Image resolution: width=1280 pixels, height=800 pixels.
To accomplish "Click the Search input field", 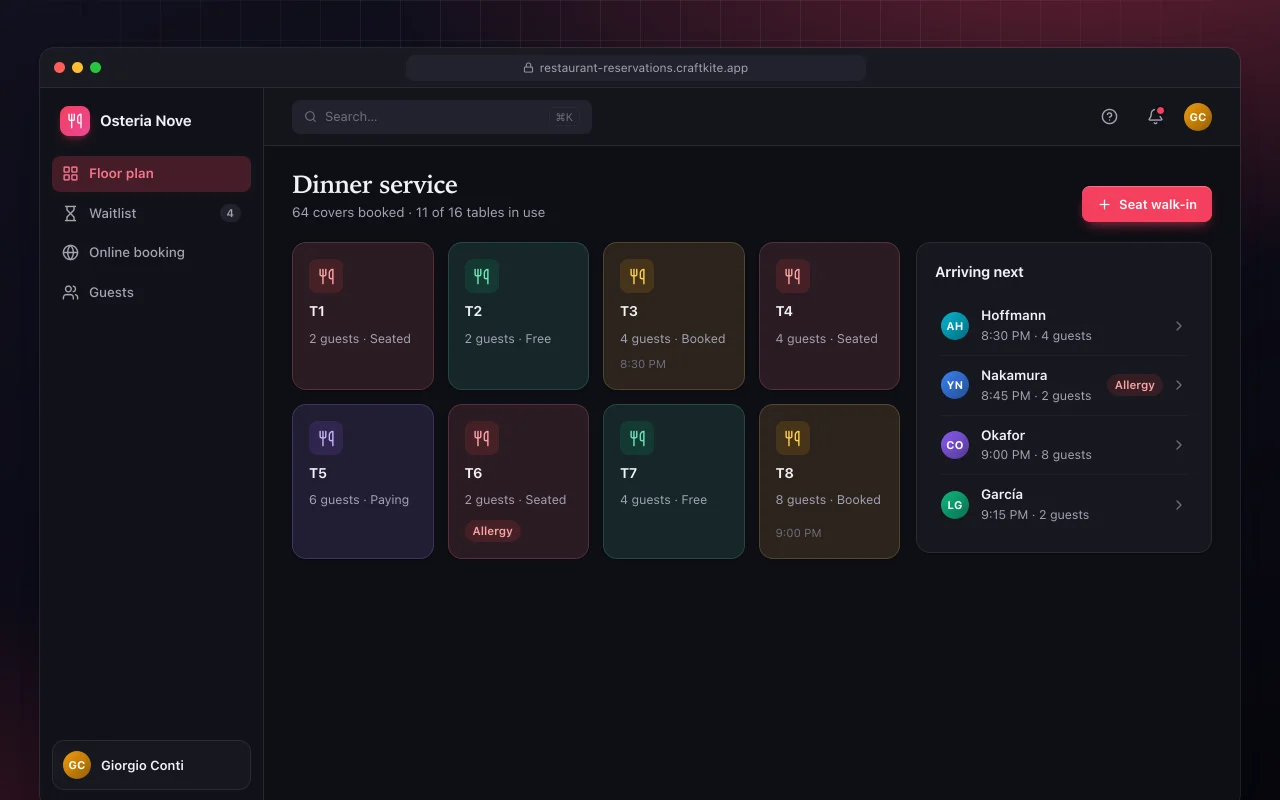I will click(x=442, y=117).
